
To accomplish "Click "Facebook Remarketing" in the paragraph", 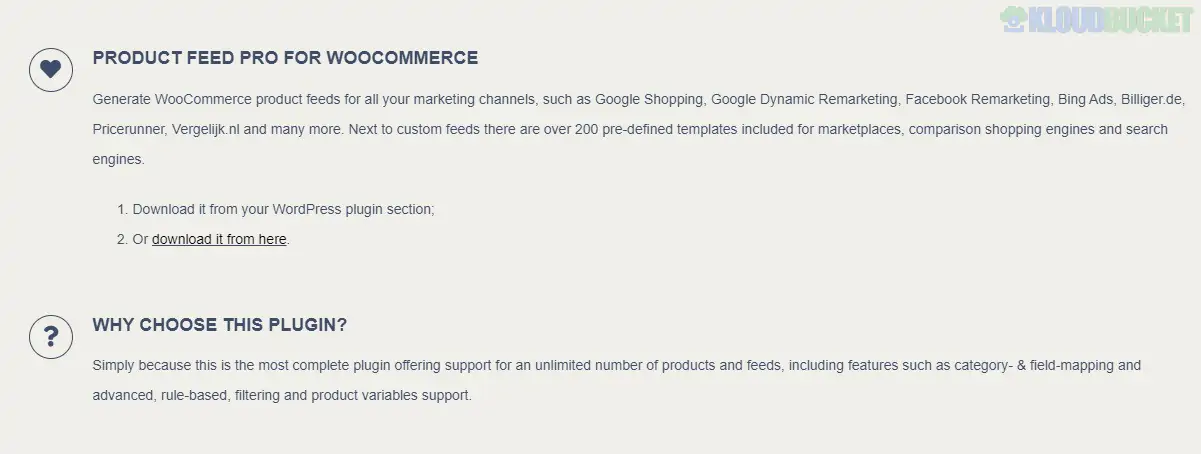I will (978, 99).
